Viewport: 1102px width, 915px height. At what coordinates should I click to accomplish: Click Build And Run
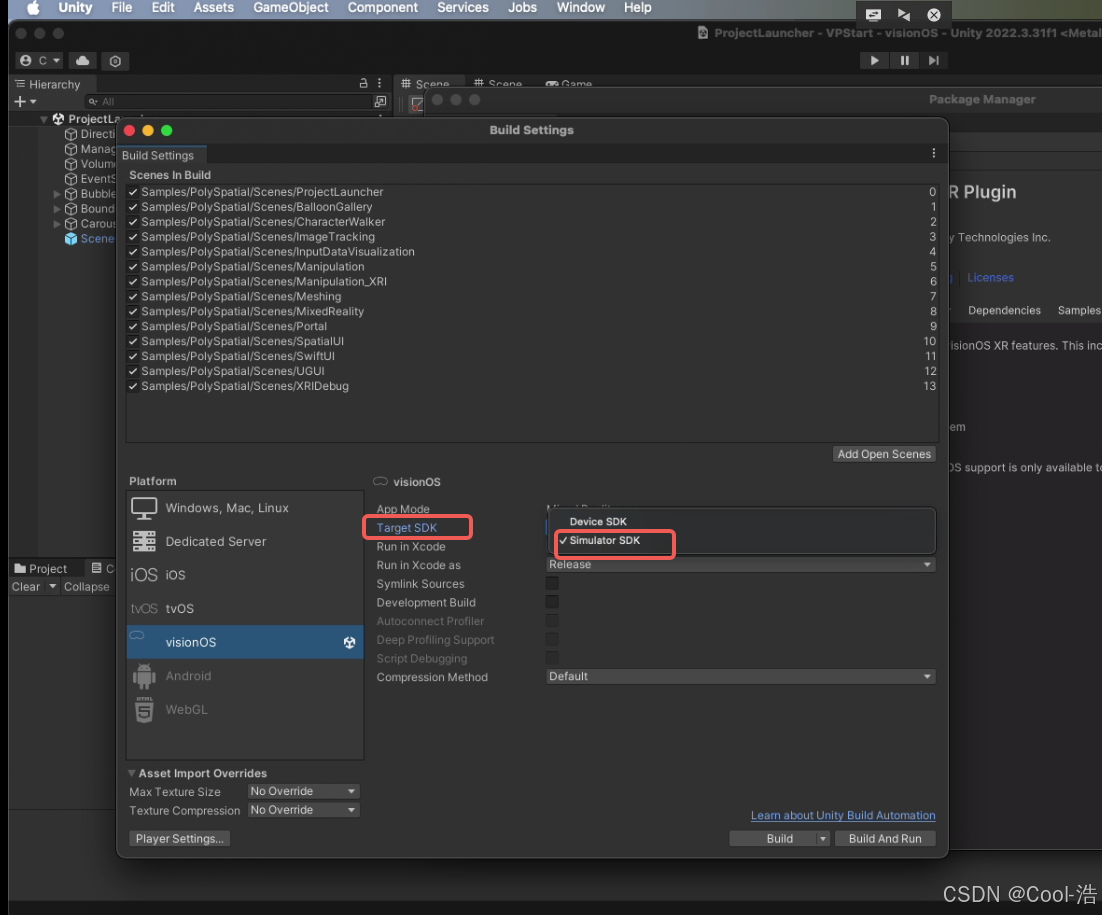pyautogui.click(x=885, y=838)
